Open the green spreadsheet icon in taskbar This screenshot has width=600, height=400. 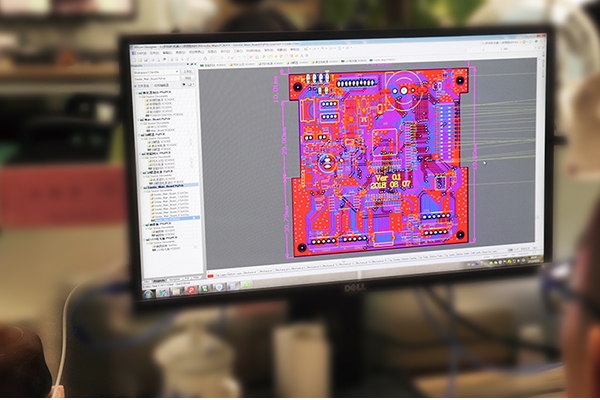tap(205, 289)
